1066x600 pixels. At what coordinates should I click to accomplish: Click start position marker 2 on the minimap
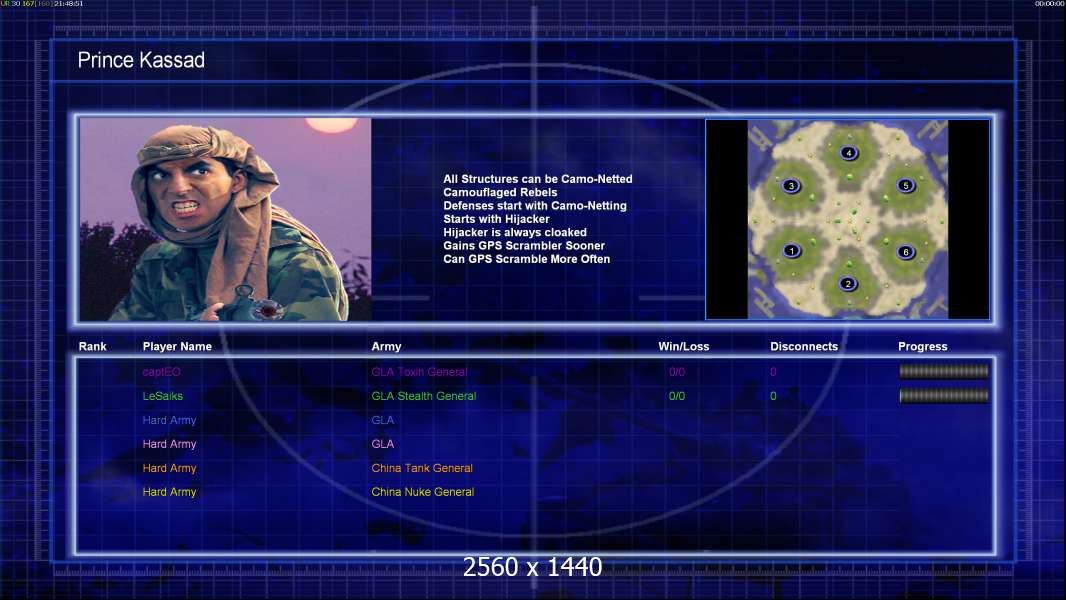pos(848,283)
